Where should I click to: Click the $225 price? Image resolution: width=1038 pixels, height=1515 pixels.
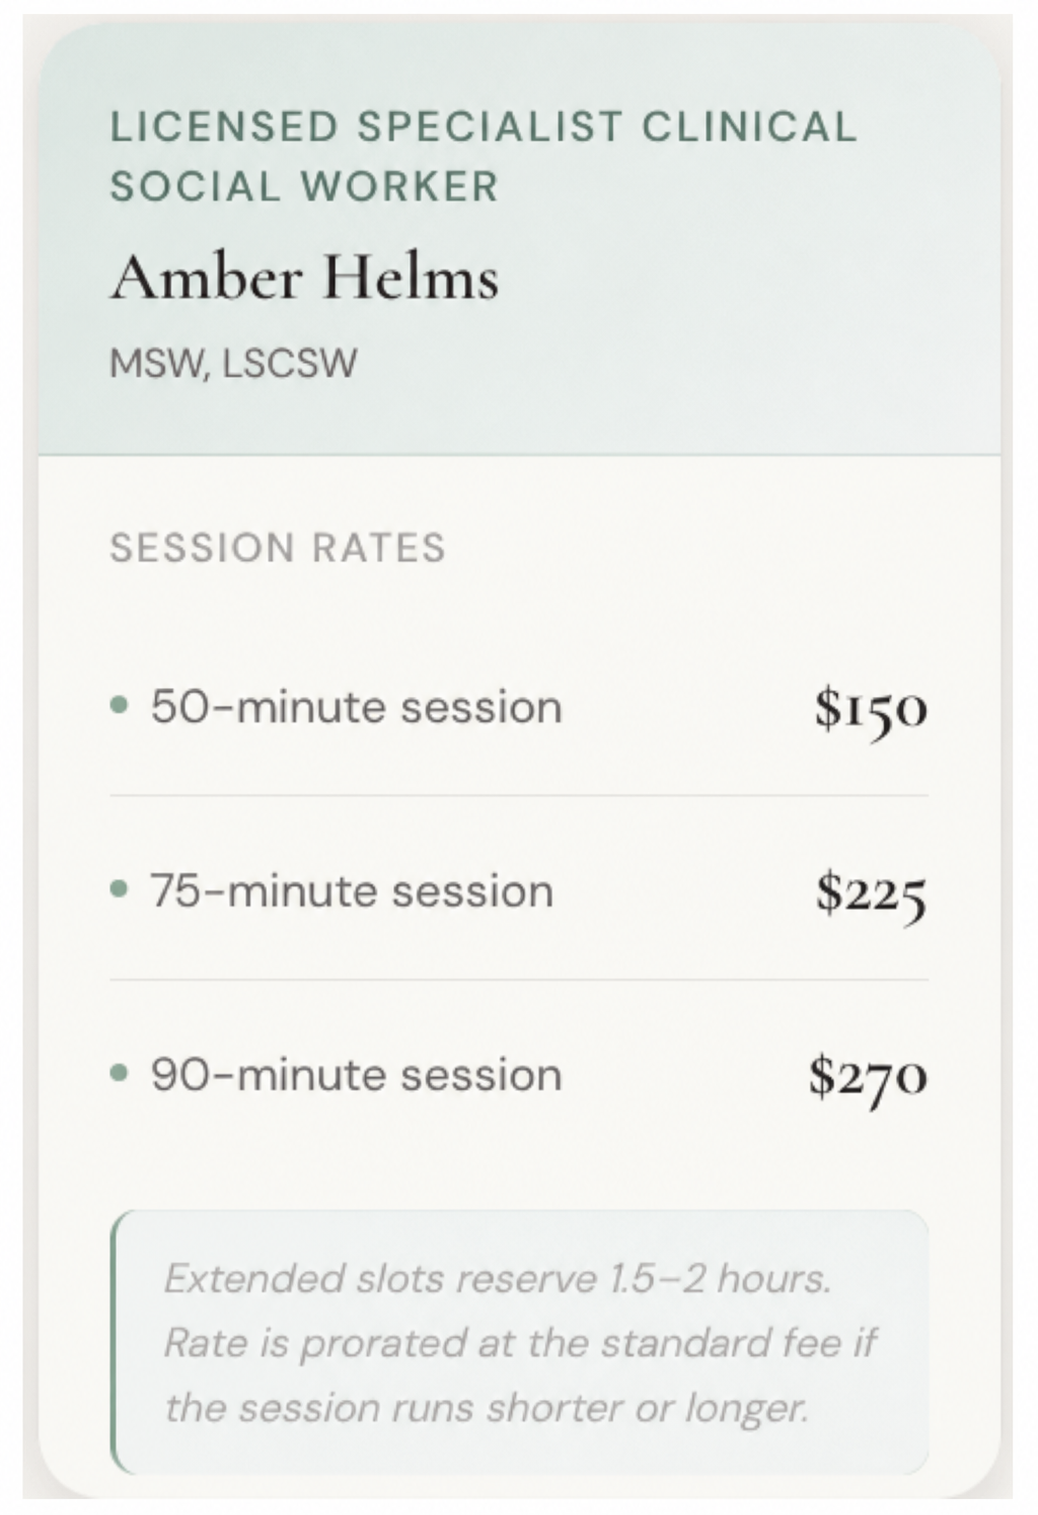click(870, 893)
